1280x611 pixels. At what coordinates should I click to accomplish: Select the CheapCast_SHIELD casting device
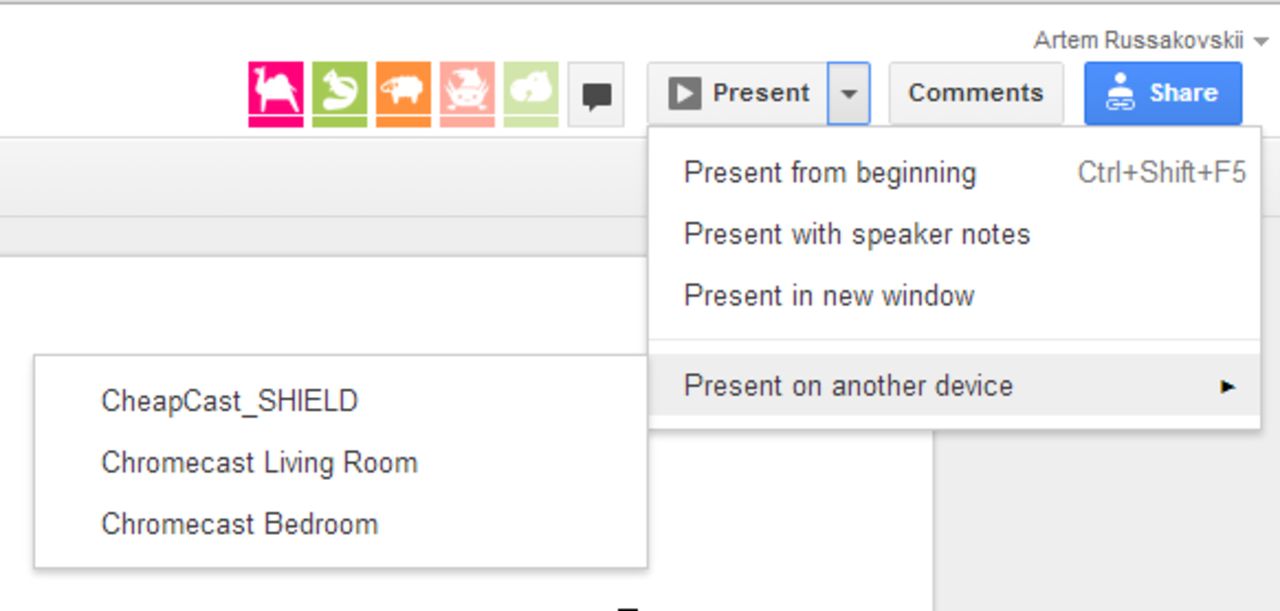pos(230,401)
